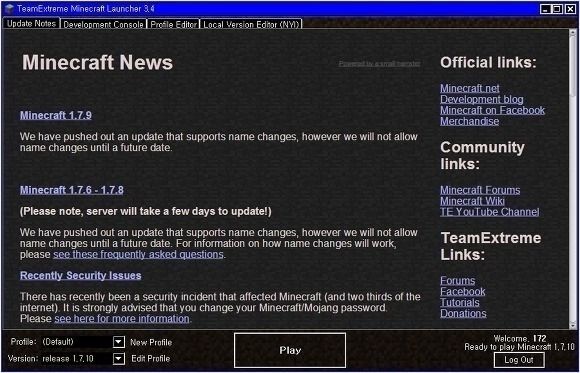Screen dimensions: 580x373
Task: Open the Recently Security Issues heading link
Action: (81, 276)
